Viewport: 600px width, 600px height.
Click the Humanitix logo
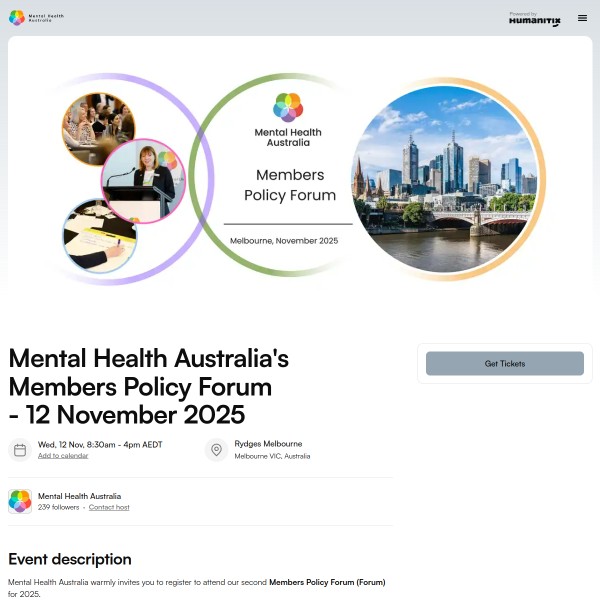click(535, 19)
